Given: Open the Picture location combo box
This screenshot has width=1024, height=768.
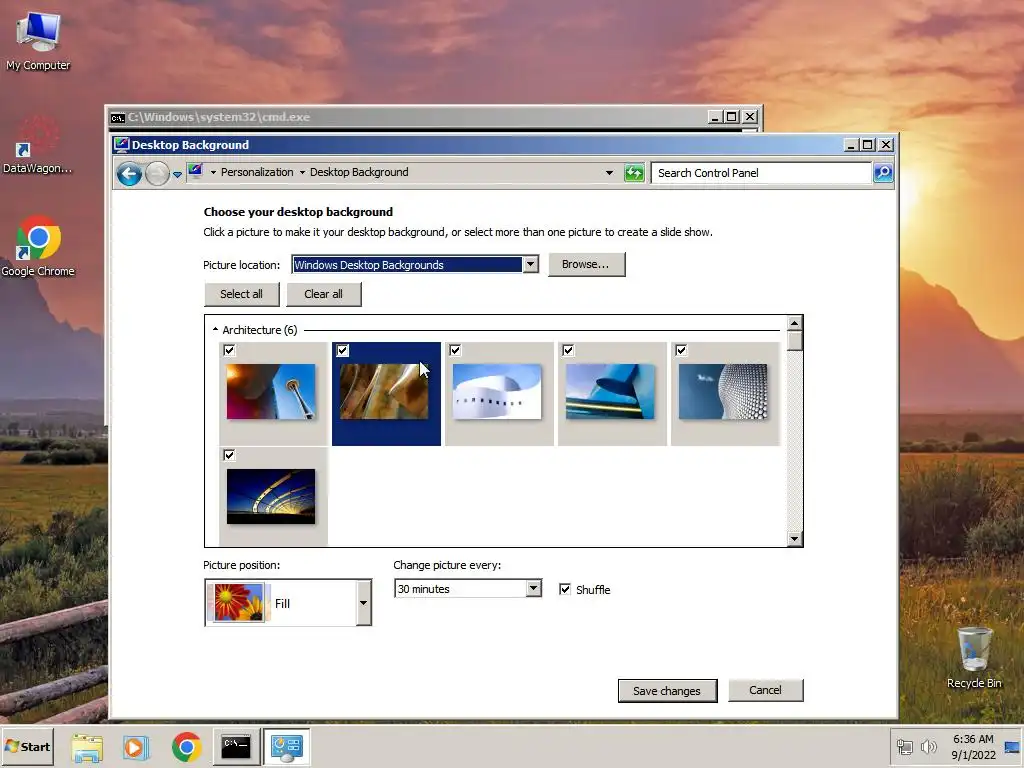Looking at the screenshot, I should click(x=415, y=264).
